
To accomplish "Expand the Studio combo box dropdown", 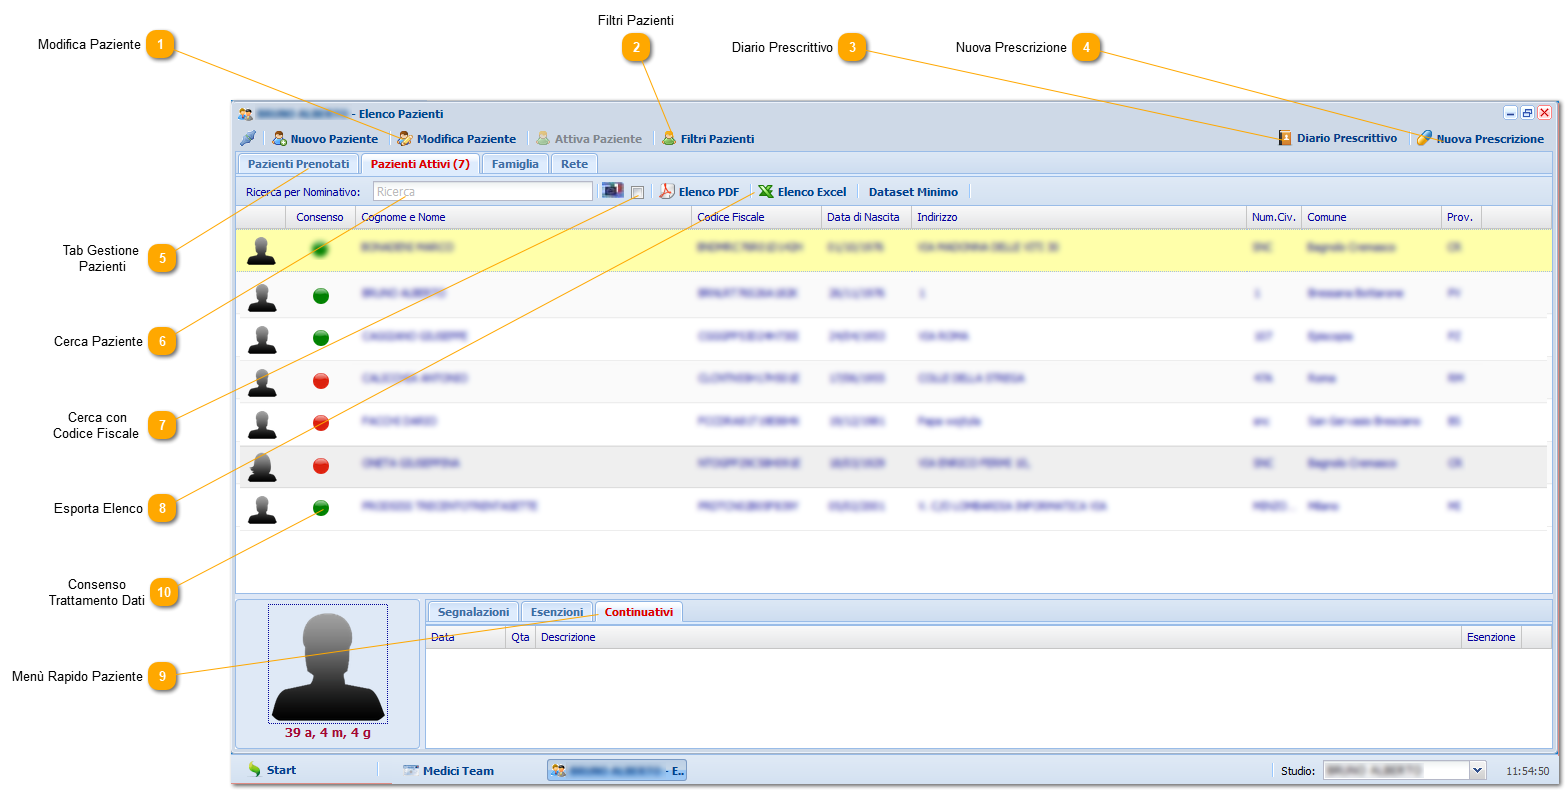I will [1478, 770].
